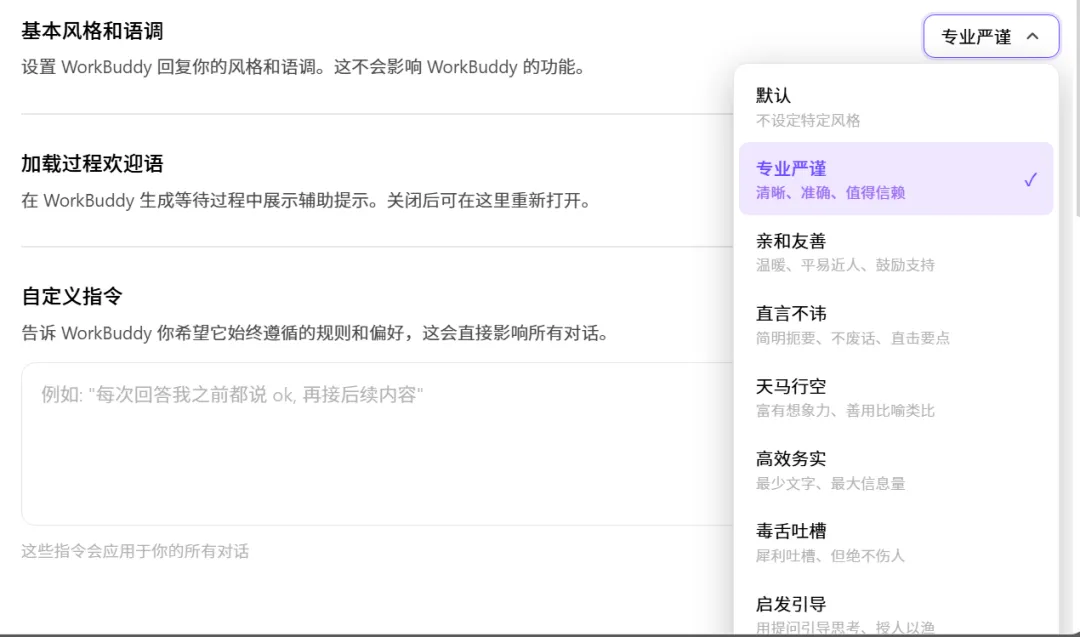The image size is (1080, 637).
Task: Click the description 告诉 WorkBuddy 你希望它始终遵循的规则
Action: (x=315, y=333)
